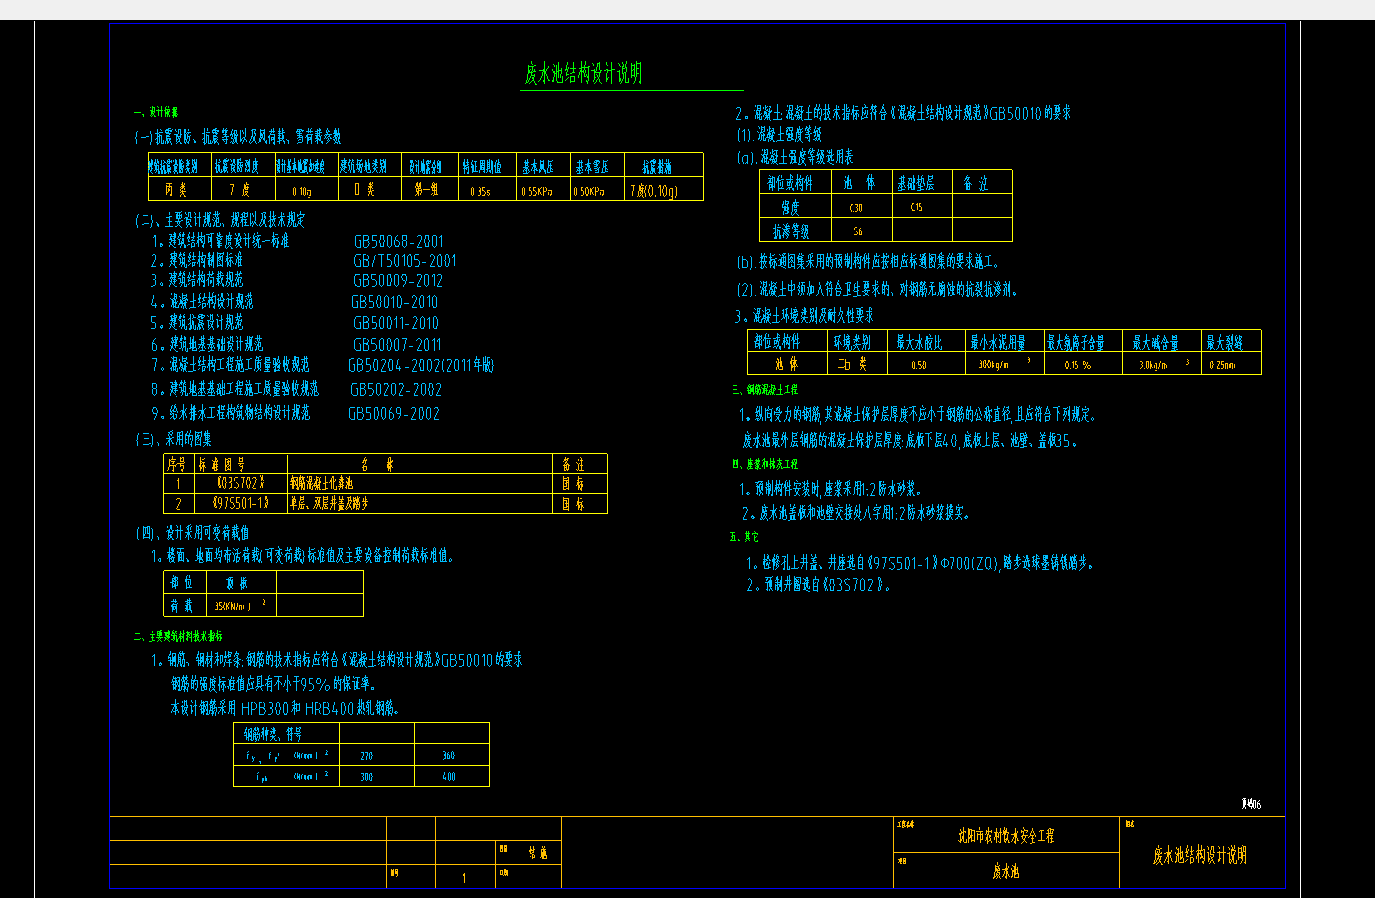This screenshot has height=898, width=1375.
Task: Pick rebar strength value '400'
Action: pyautogui.click(x=448, y=777)
